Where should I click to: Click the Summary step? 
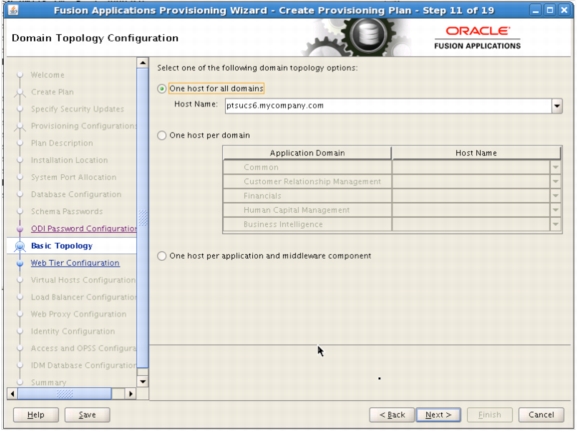click(49, 383)
